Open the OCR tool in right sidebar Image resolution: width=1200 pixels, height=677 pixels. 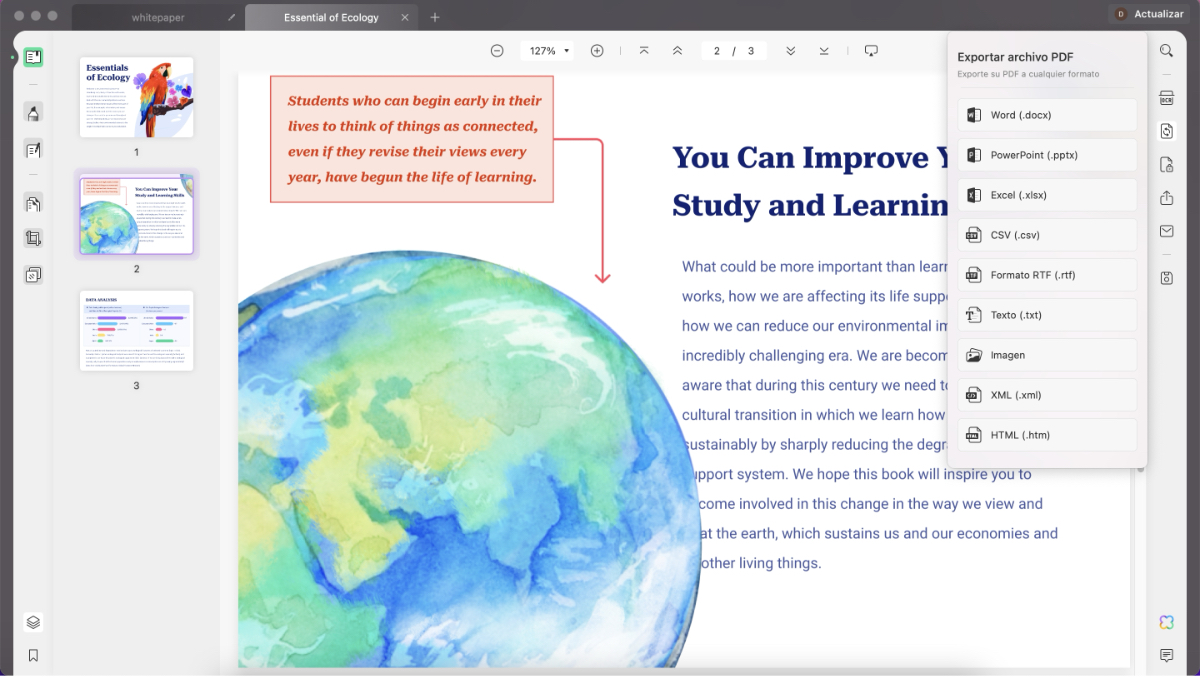tap(1166, 98)
